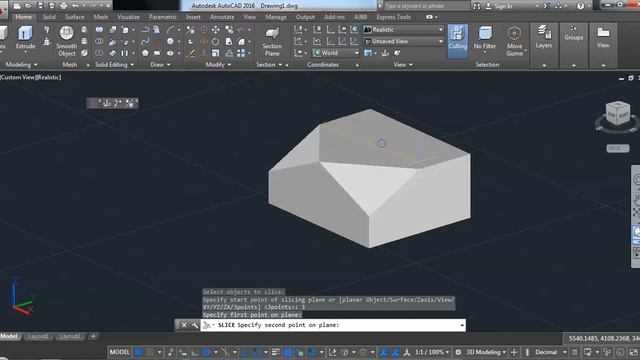Click the Open file quick access icon
The width and height of the screenshot is (640, 360).
click(x=28, y=6)
